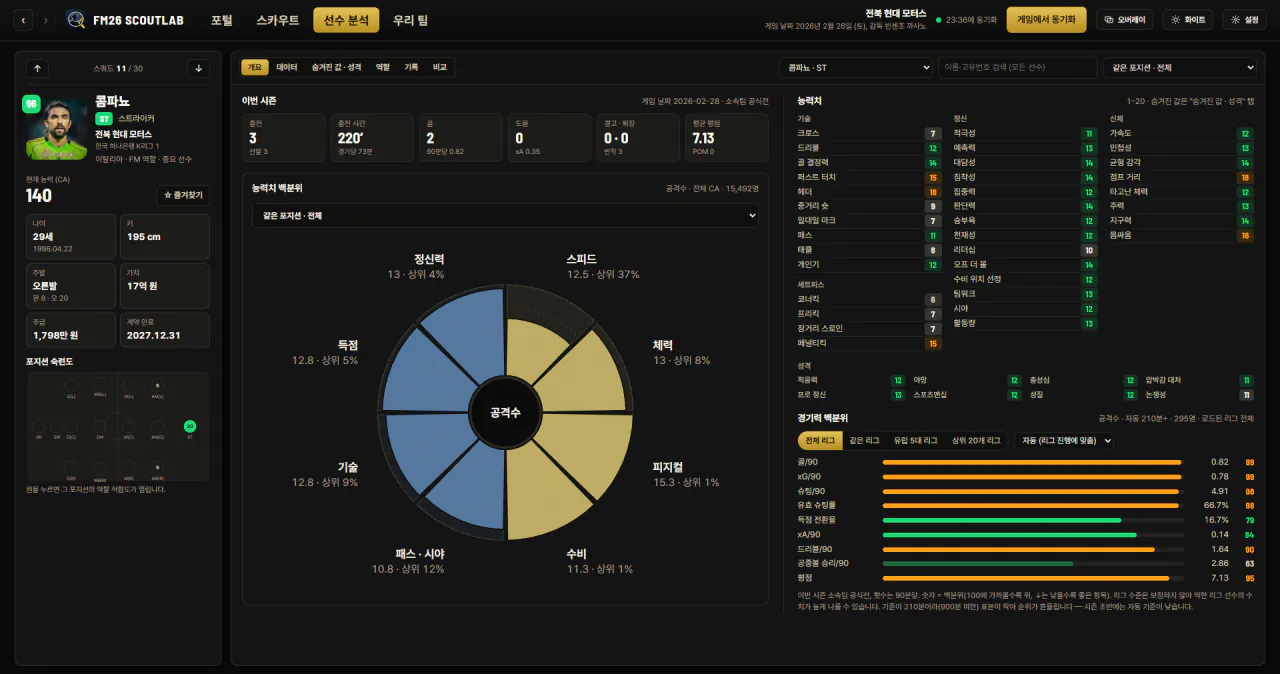Click the 공격수 center of radar chart
1280x674 pixels.
click(505, 412)
